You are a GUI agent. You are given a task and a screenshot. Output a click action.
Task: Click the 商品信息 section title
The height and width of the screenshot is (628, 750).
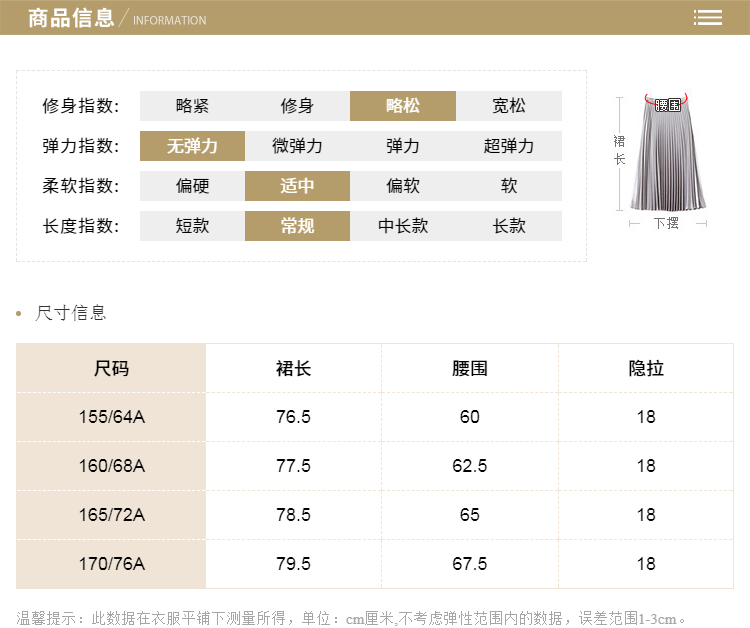[x=71, y=18]
